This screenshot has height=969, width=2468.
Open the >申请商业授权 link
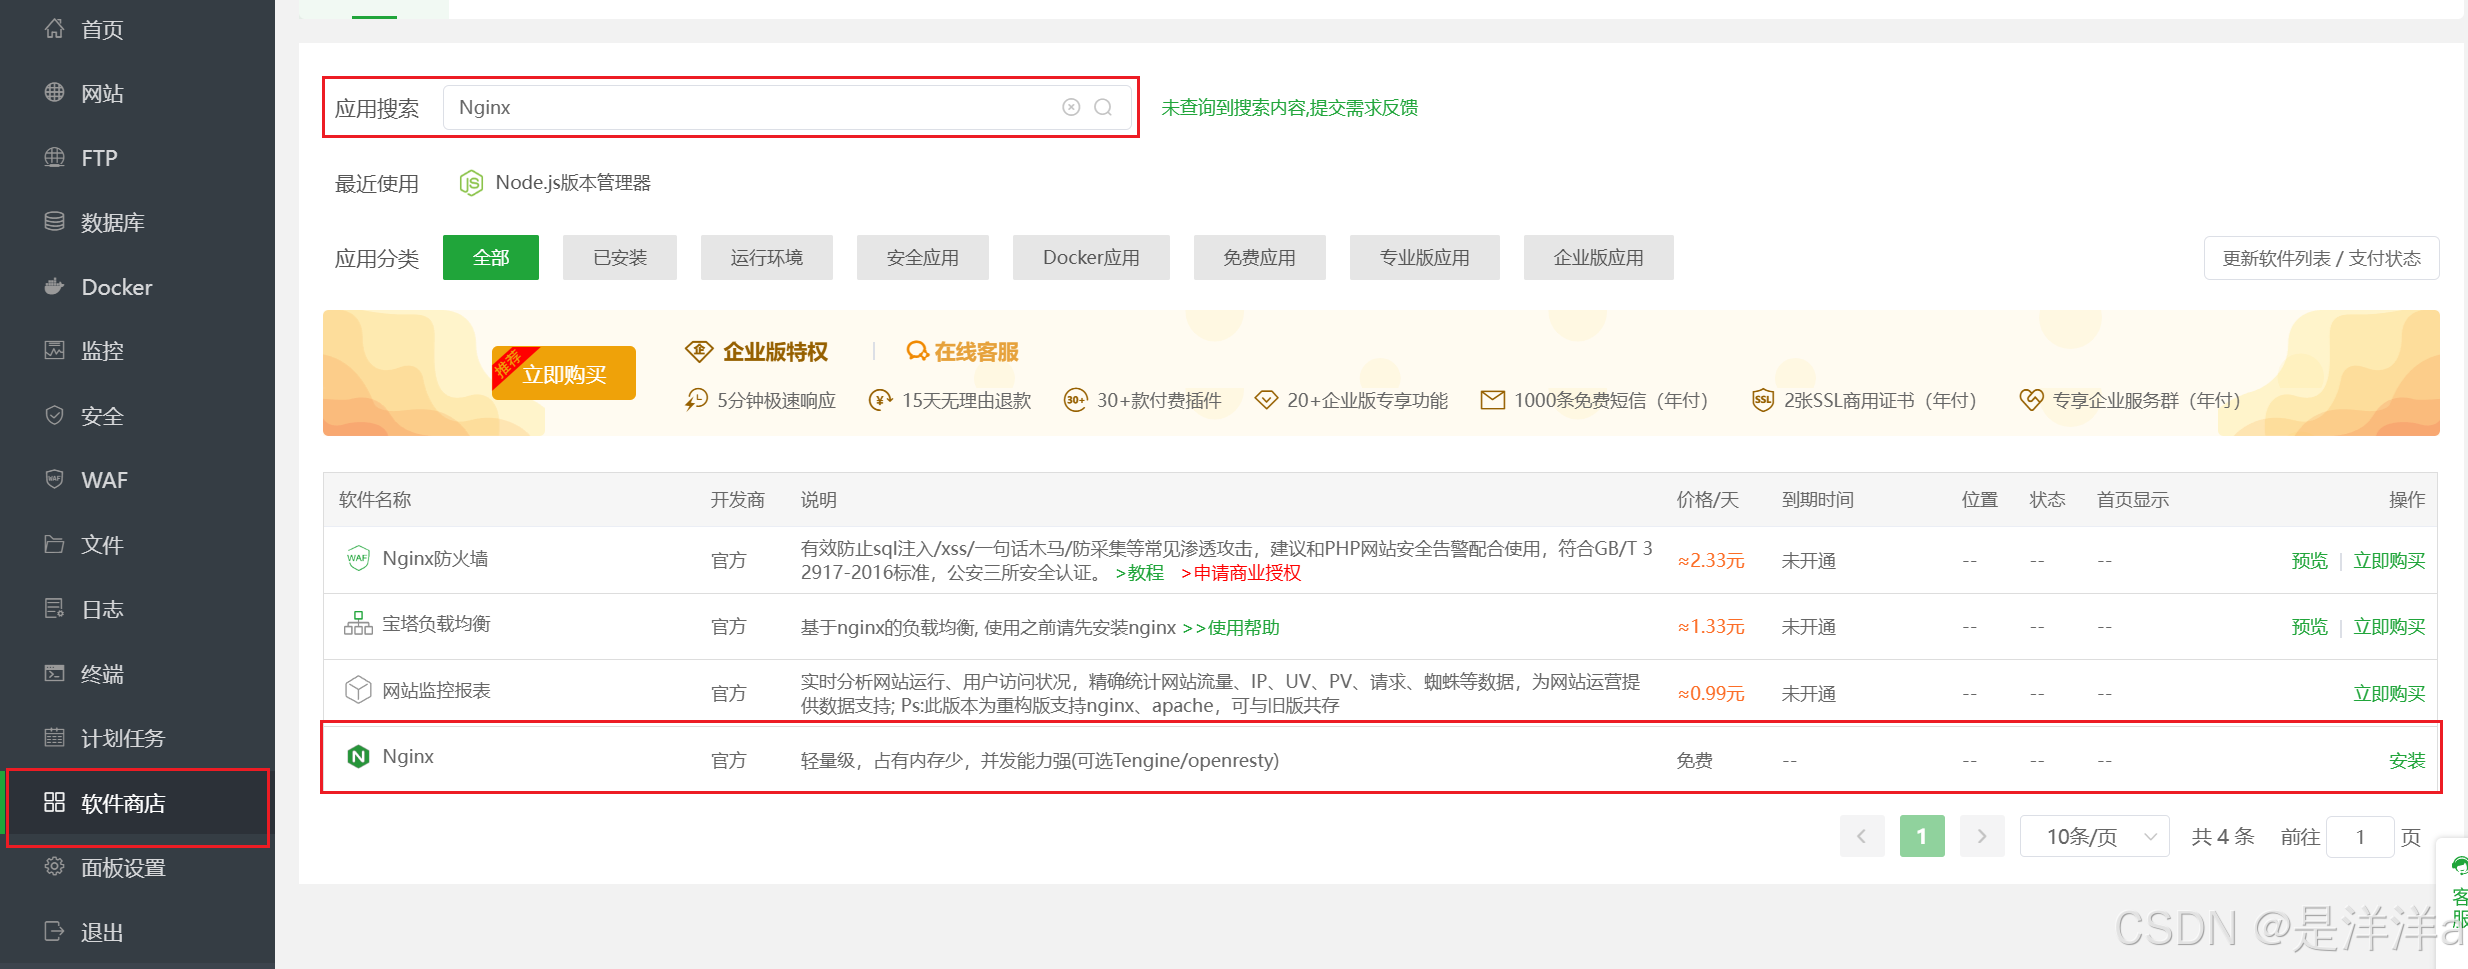(1241, 572)
